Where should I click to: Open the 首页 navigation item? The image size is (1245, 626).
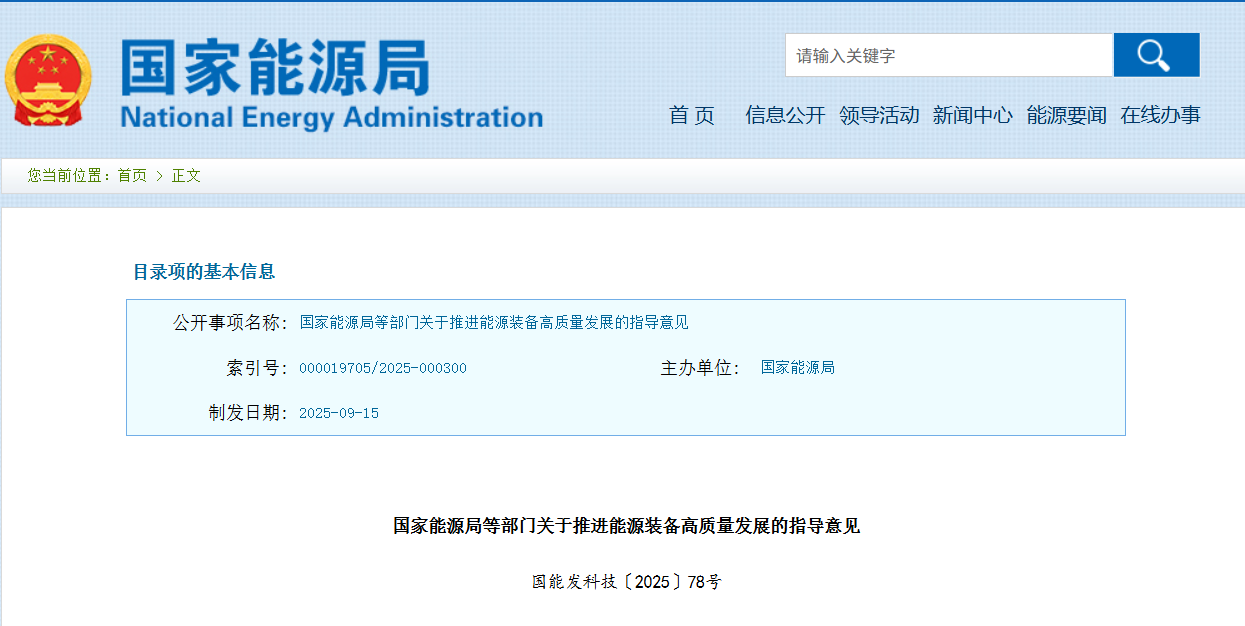tap(692, 116)
